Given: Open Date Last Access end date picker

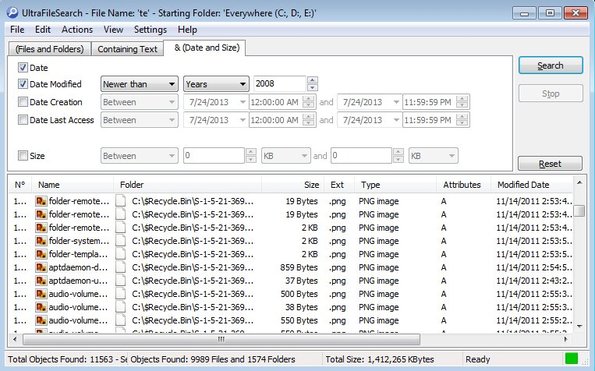Looking at the screenshot, I should (396, 120).
